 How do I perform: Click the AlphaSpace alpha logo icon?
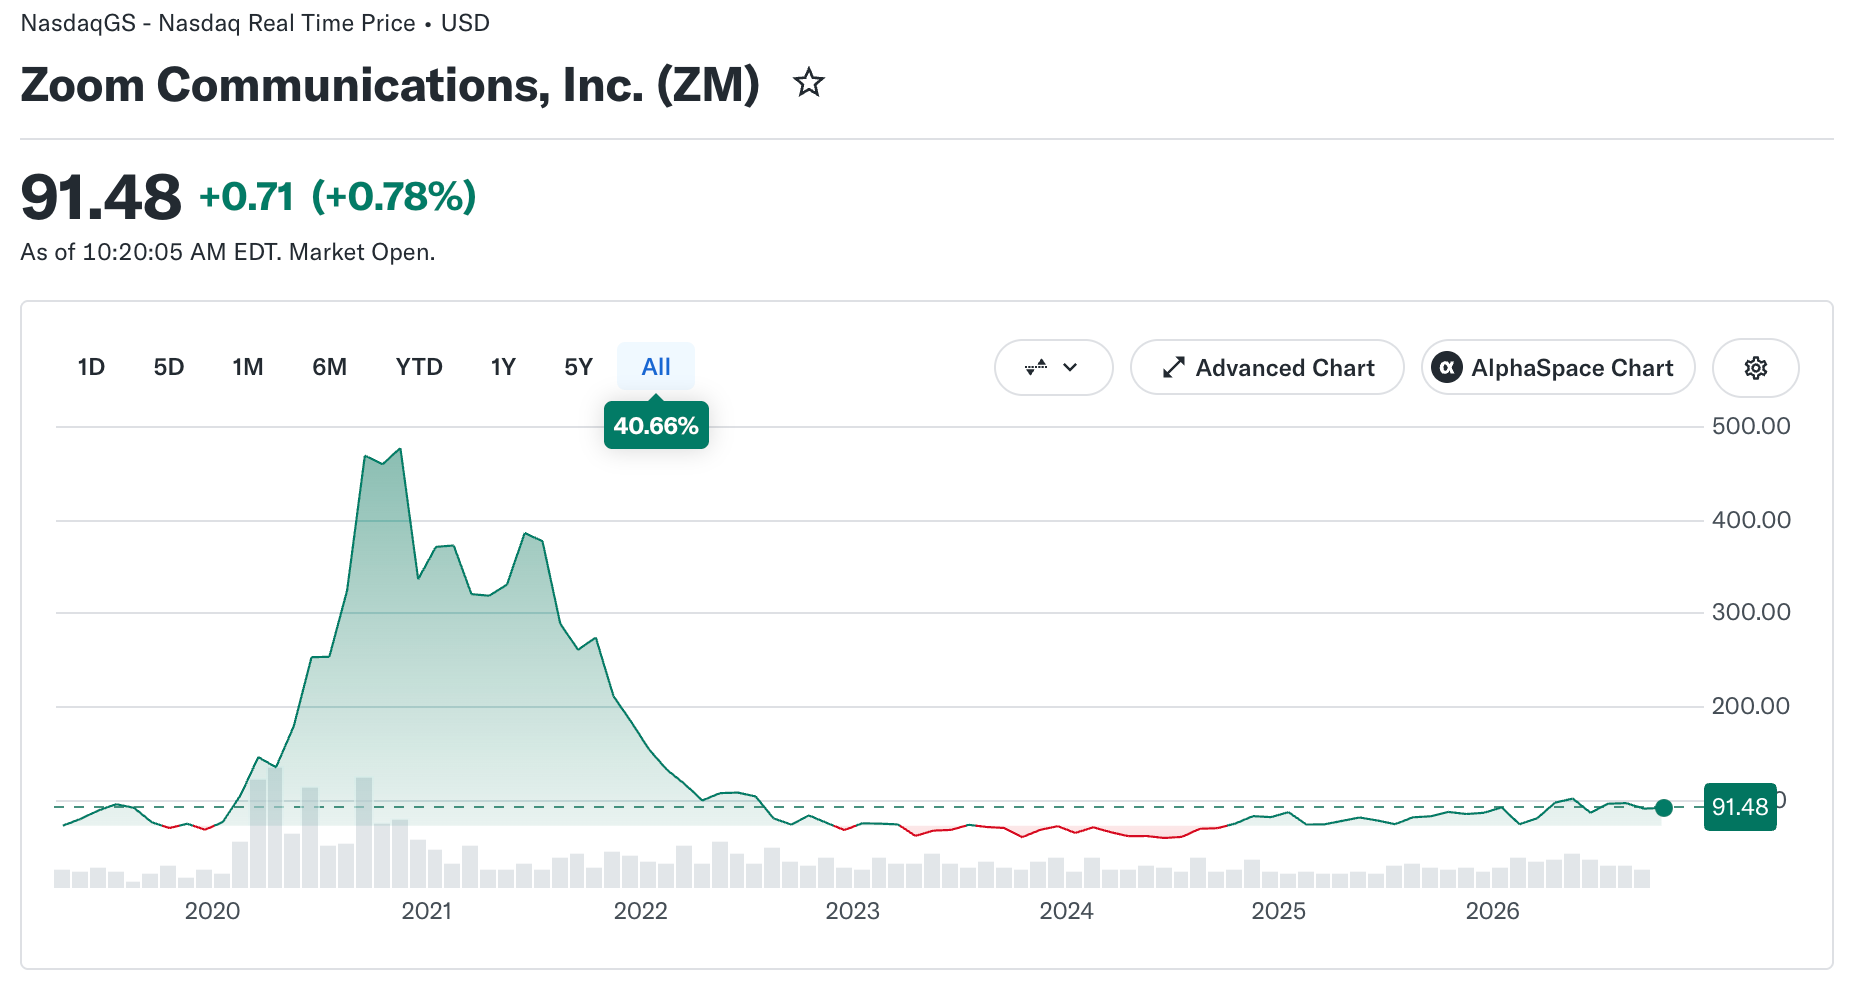(1446, 368)
